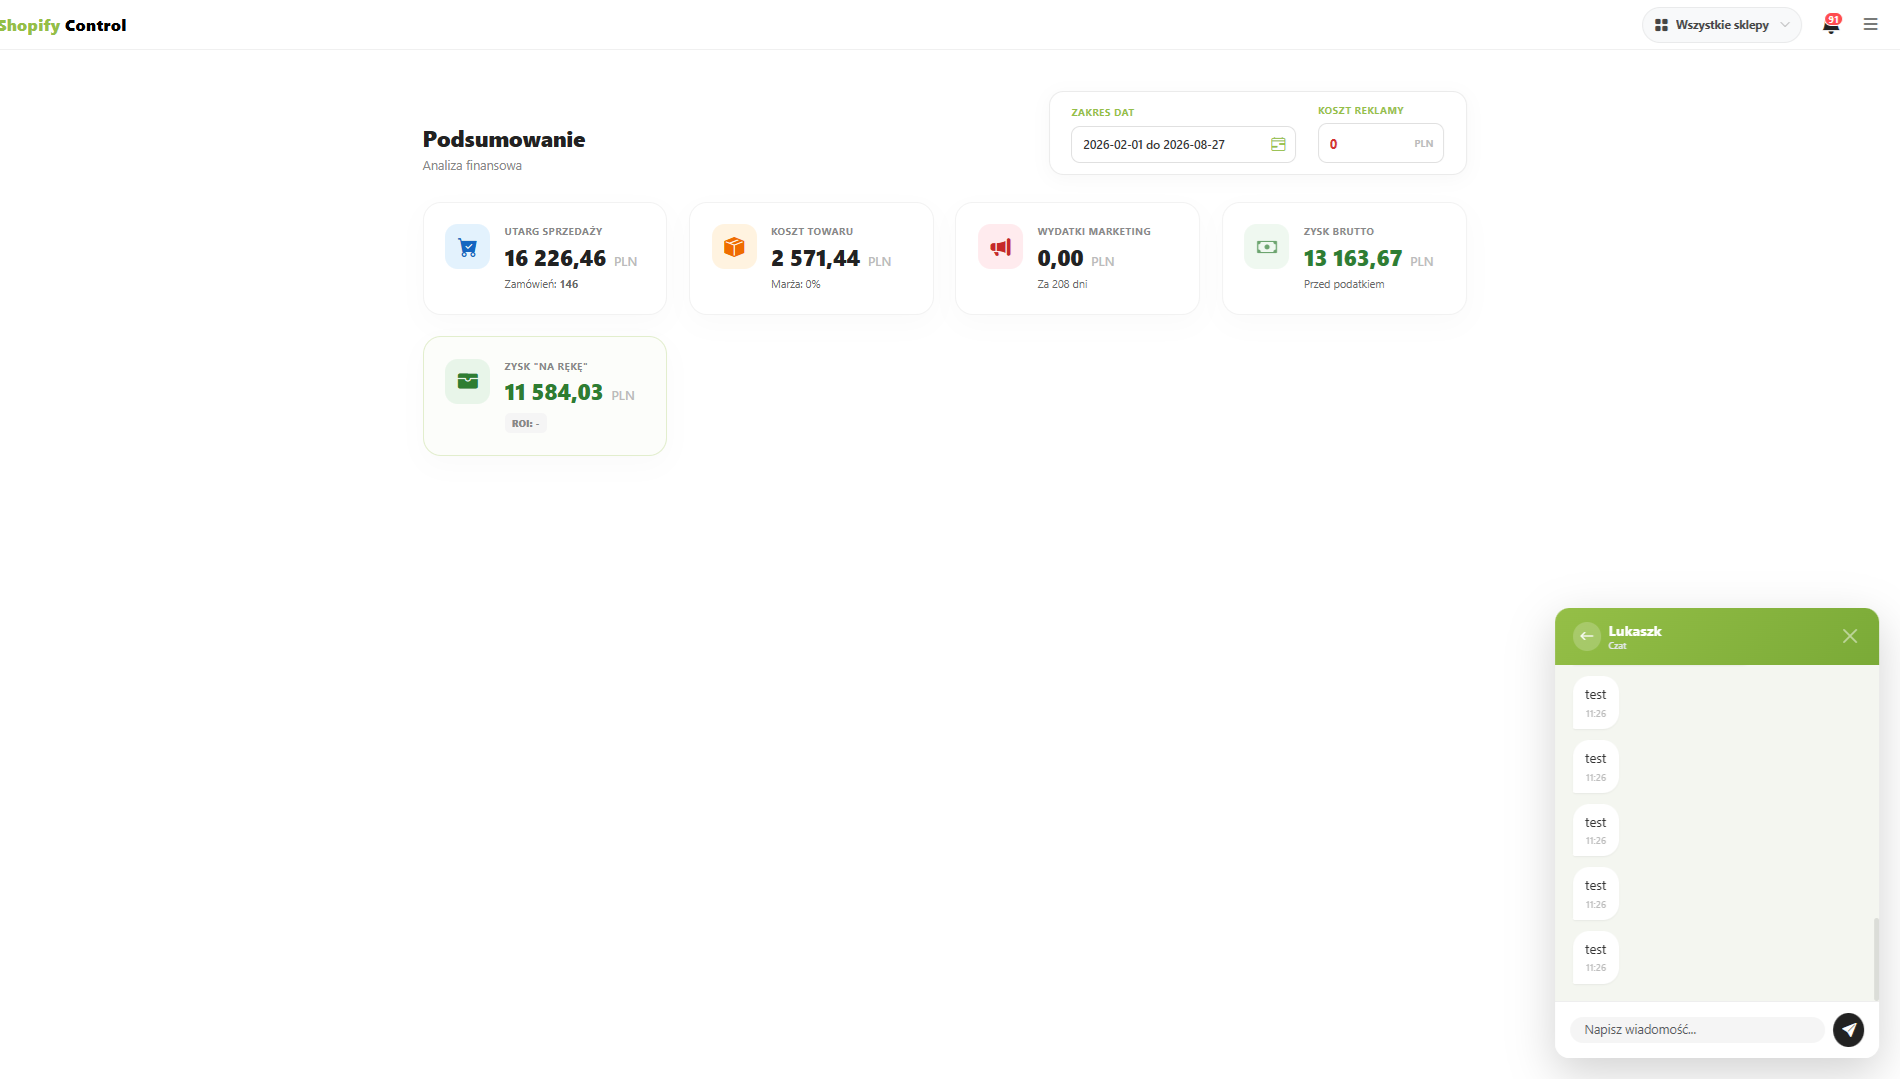Expand the Wszystkie sklepy store dropdown
This screenshot has width=1900, height=1079.
[1722, 25]
